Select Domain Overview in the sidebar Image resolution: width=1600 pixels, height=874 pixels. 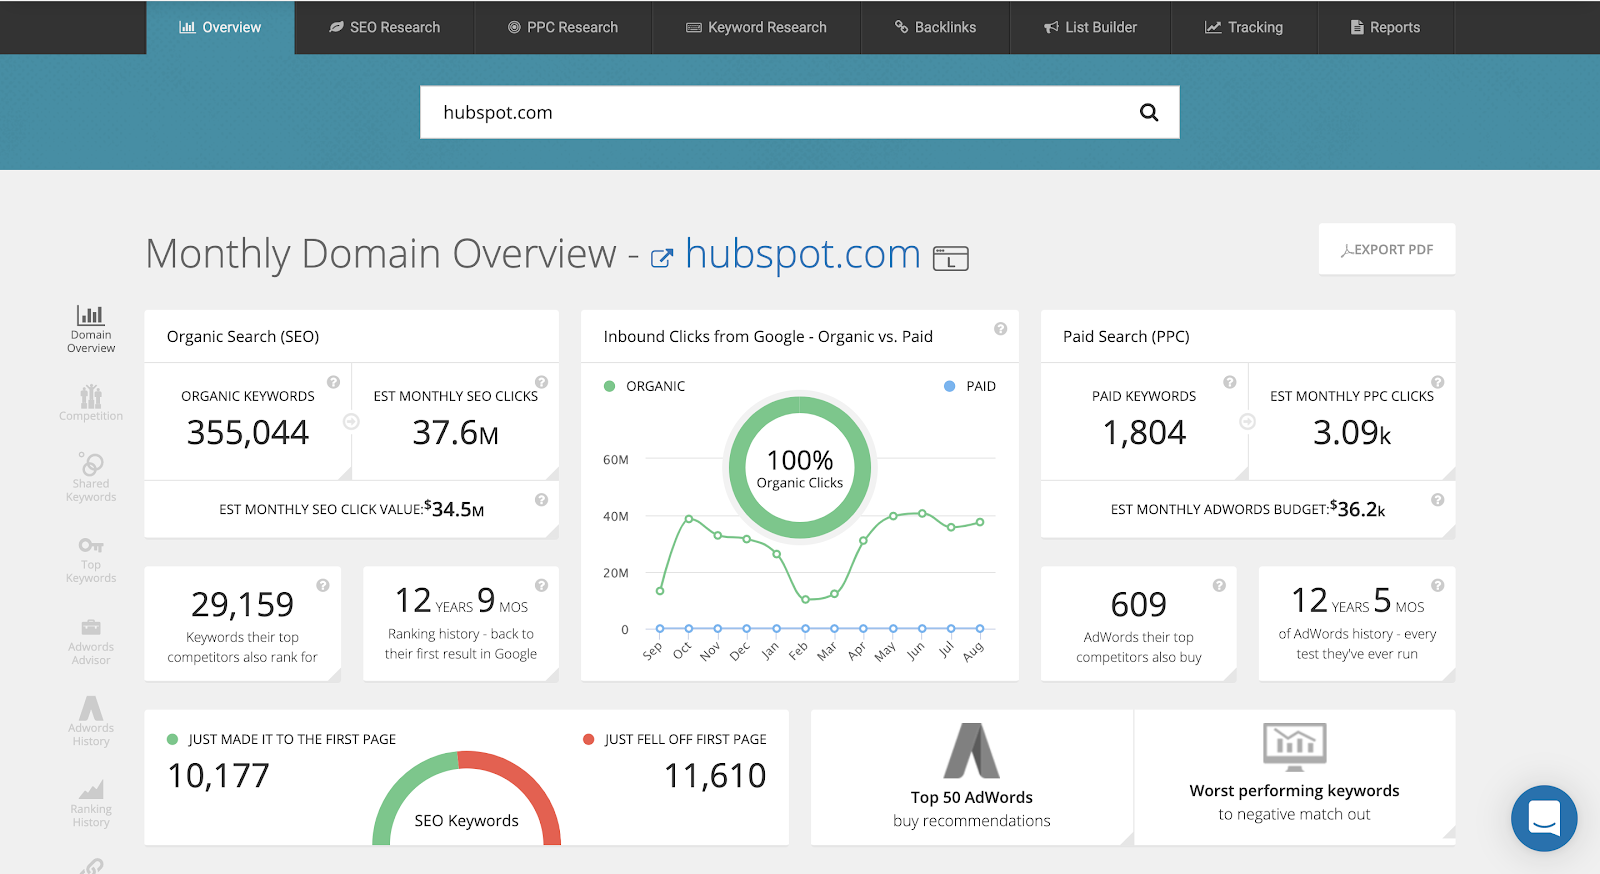tap(91, 330)
